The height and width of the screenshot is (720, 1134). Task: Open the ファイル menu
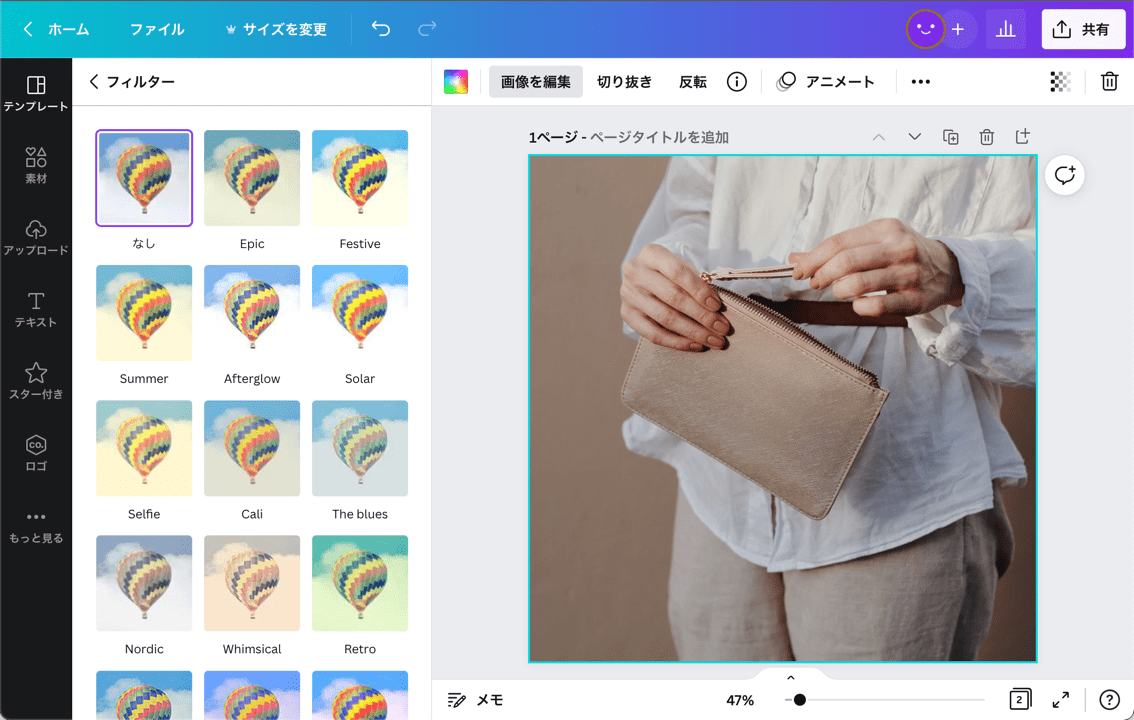pyautogui.click(x=156, y=29)
